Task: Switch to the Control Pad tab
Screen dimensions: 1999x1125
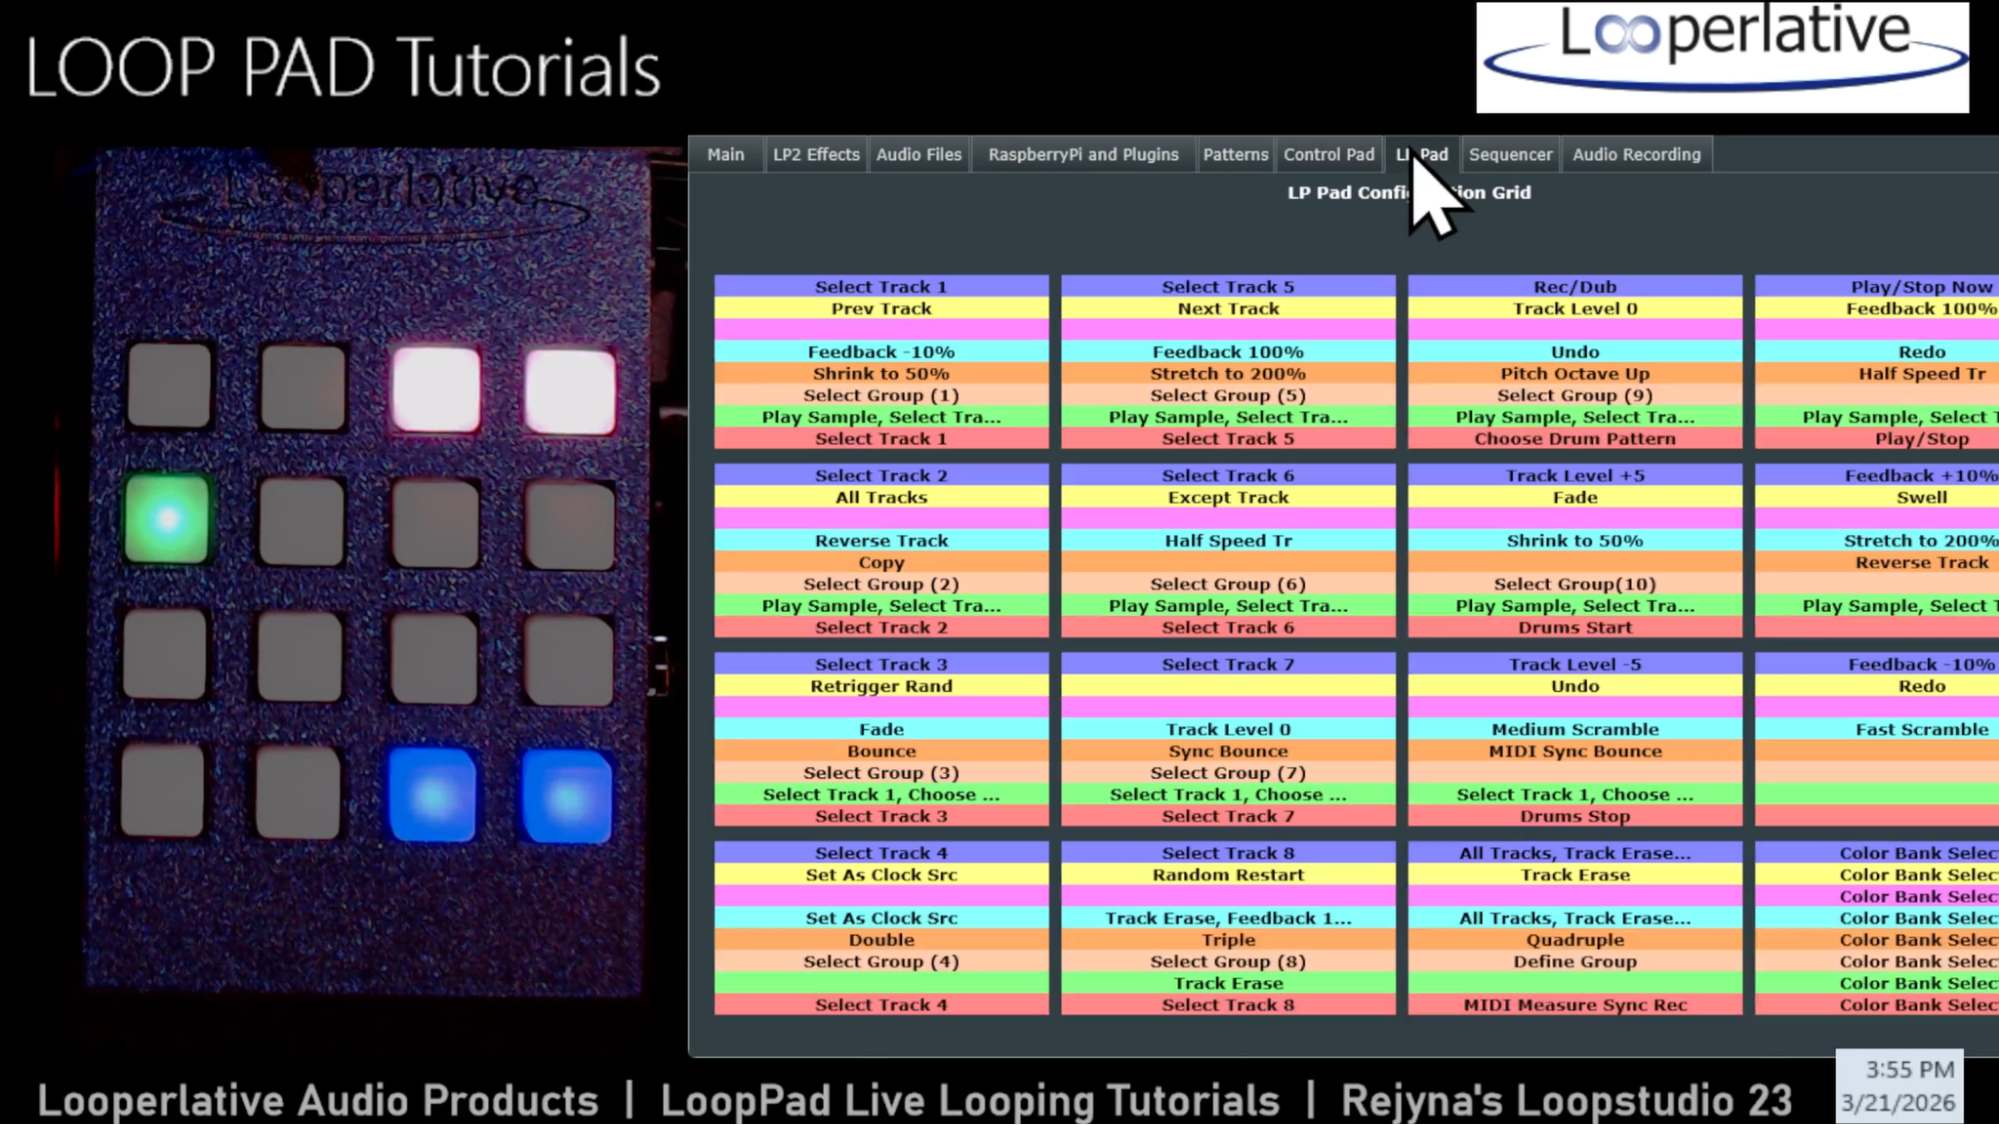Action: (x=1329, y=155)
